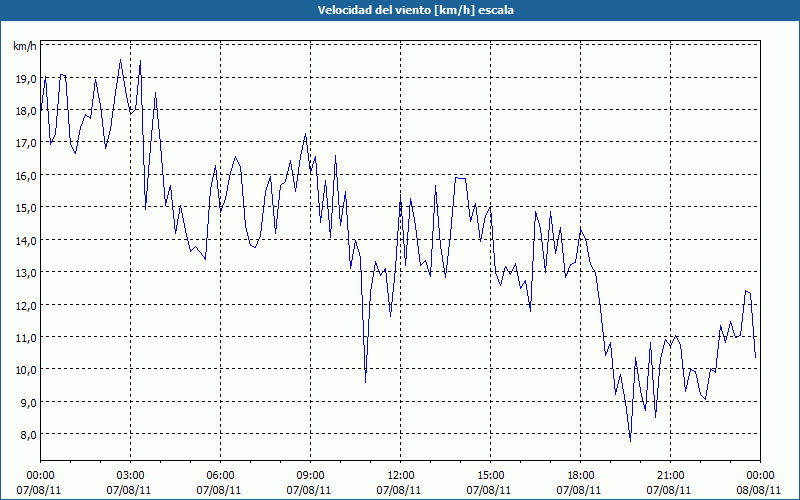Select the 14,0 y-axis value
The image size is (800, 500).
(26, 240)
